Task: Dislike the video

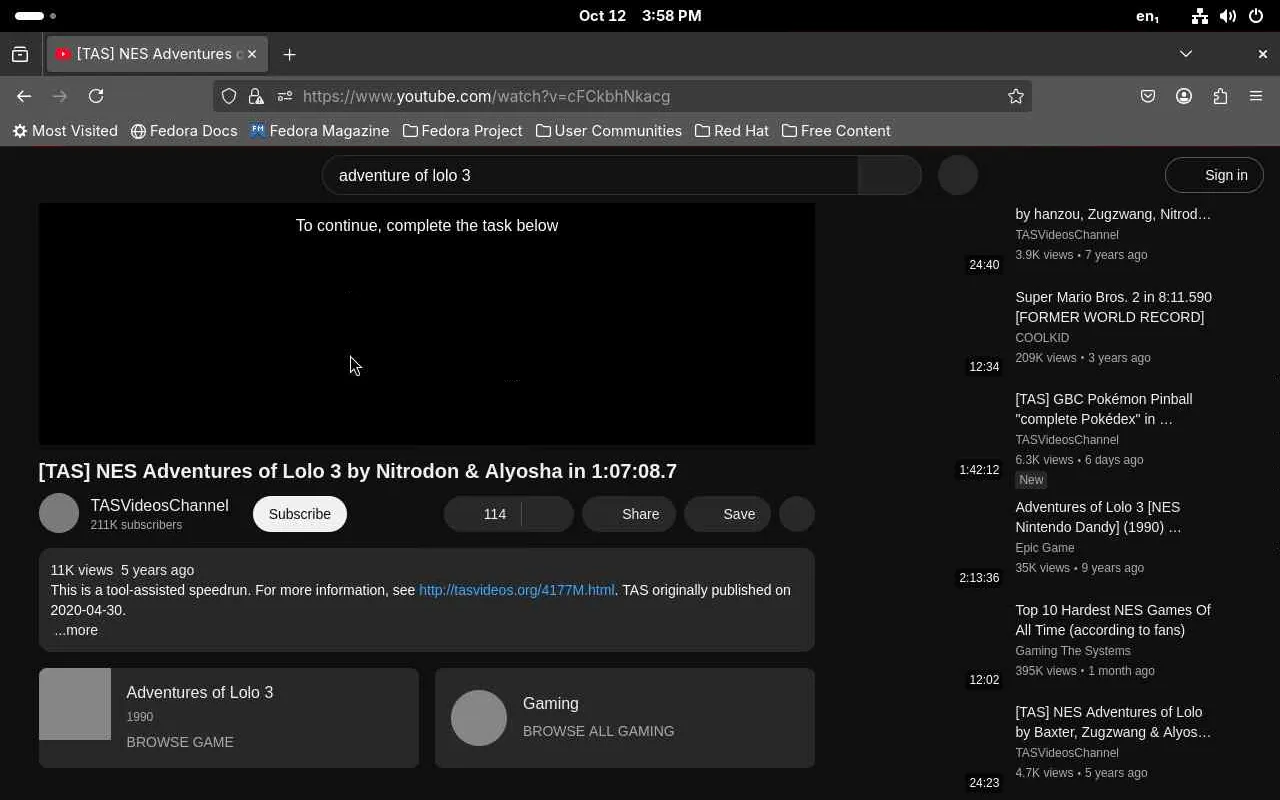Action: [x=547, y=514]
